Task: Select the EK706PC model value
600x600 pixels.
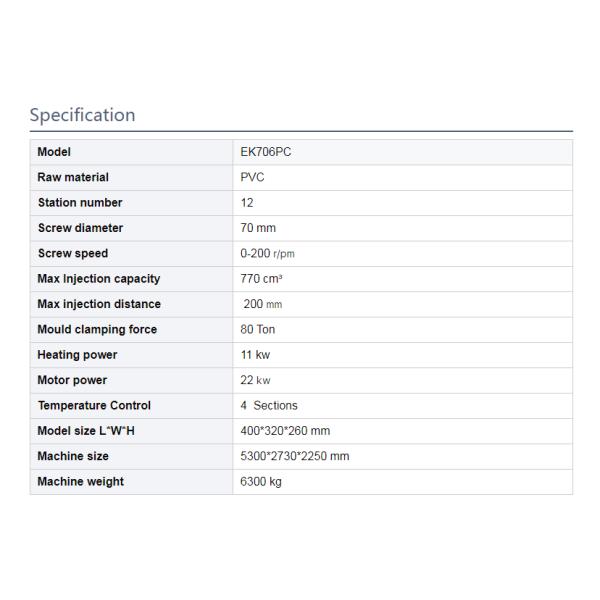Action: click(266, 152)
